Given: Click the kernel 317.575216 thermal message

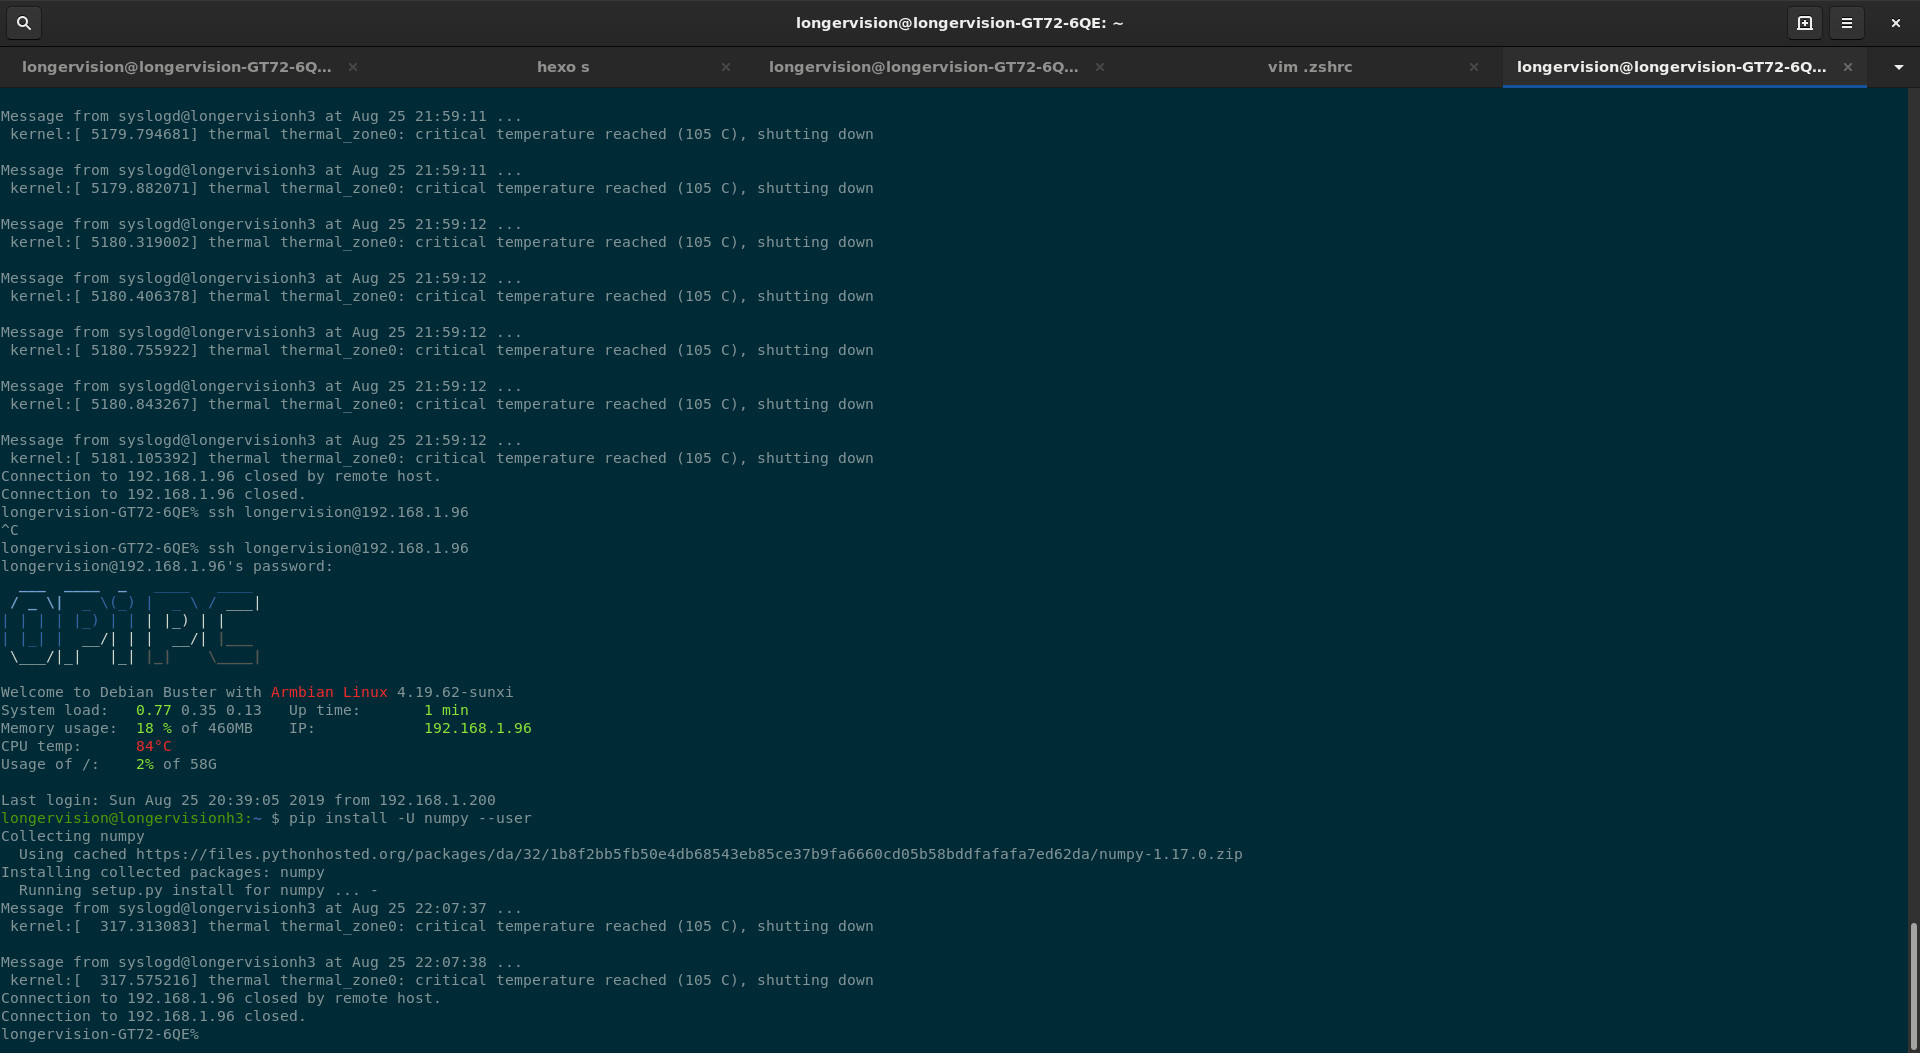Looking at the screenshot, I should pos(442,980).
